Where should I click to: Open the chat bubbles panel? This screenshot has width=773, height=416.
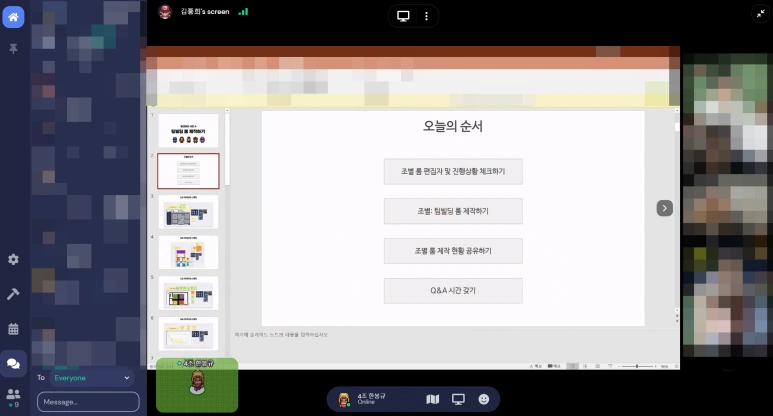13,364
